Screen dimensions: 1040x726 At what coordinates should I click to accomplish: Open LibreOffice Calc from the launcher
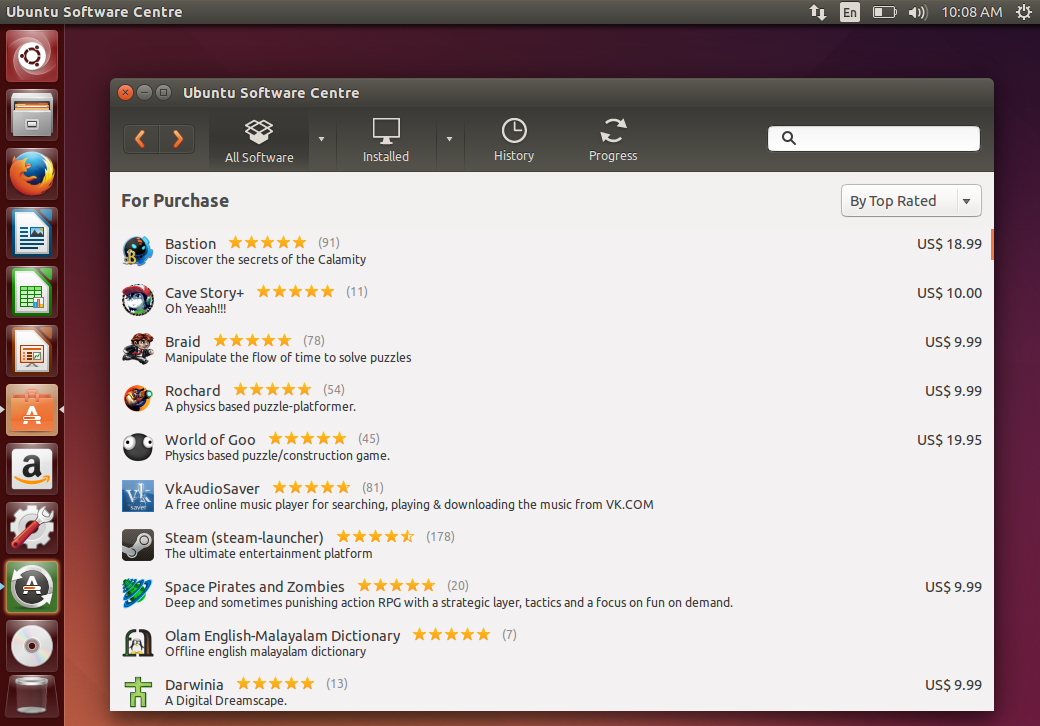(x=32, y=292)
